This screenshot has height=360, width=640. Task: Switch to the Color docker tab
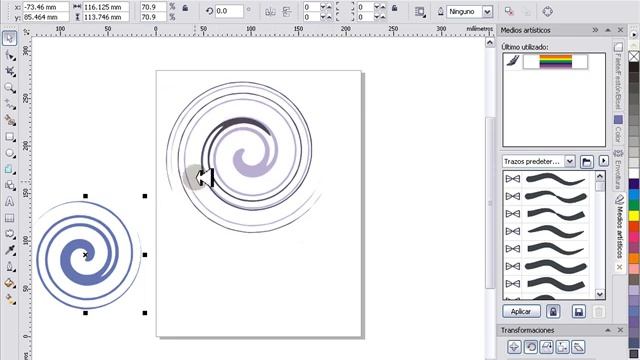click(x=618, y=129)
